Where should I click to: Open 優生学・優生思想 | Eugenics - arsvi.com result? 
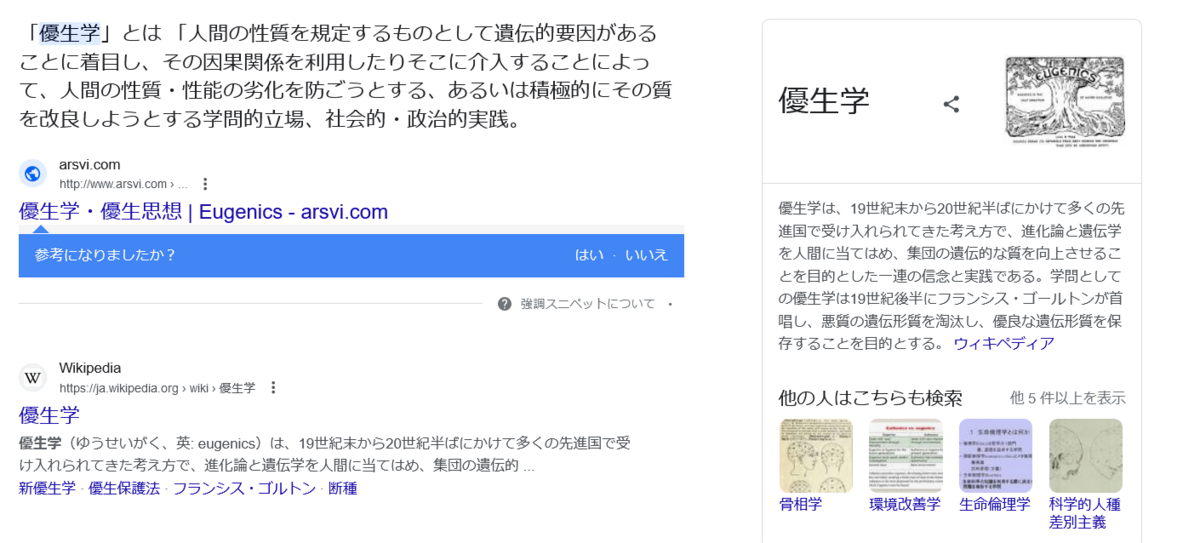click(203, 212)
